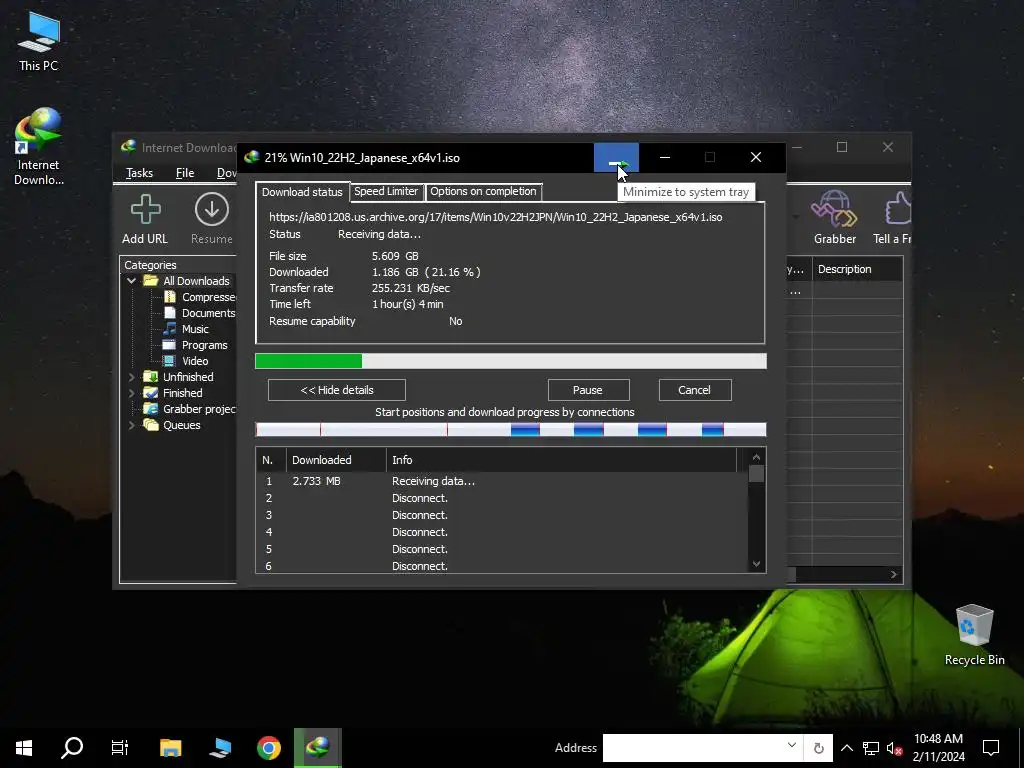This screenshot has width=1024, height=768.
Task: Click the Description column header in main window
Action: (857, 269)
